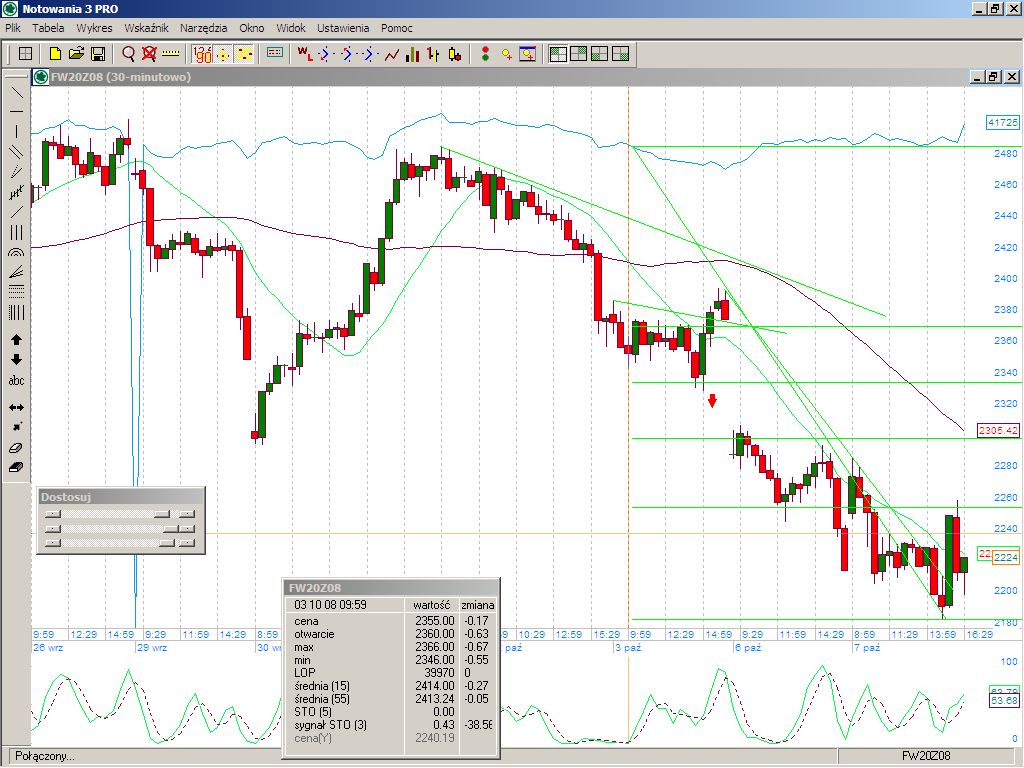Viewport: 1024px width, 768px height.
Task: Open file using the folder icon
Action: coord(76,54)
